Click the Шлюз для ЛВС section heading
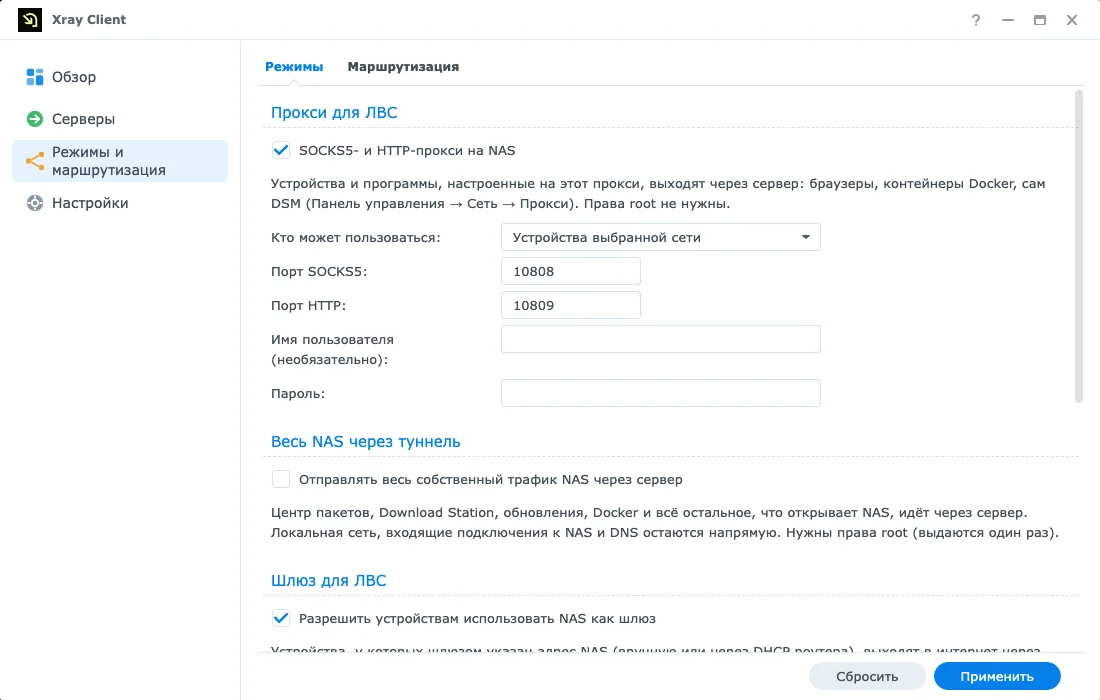 328,581
